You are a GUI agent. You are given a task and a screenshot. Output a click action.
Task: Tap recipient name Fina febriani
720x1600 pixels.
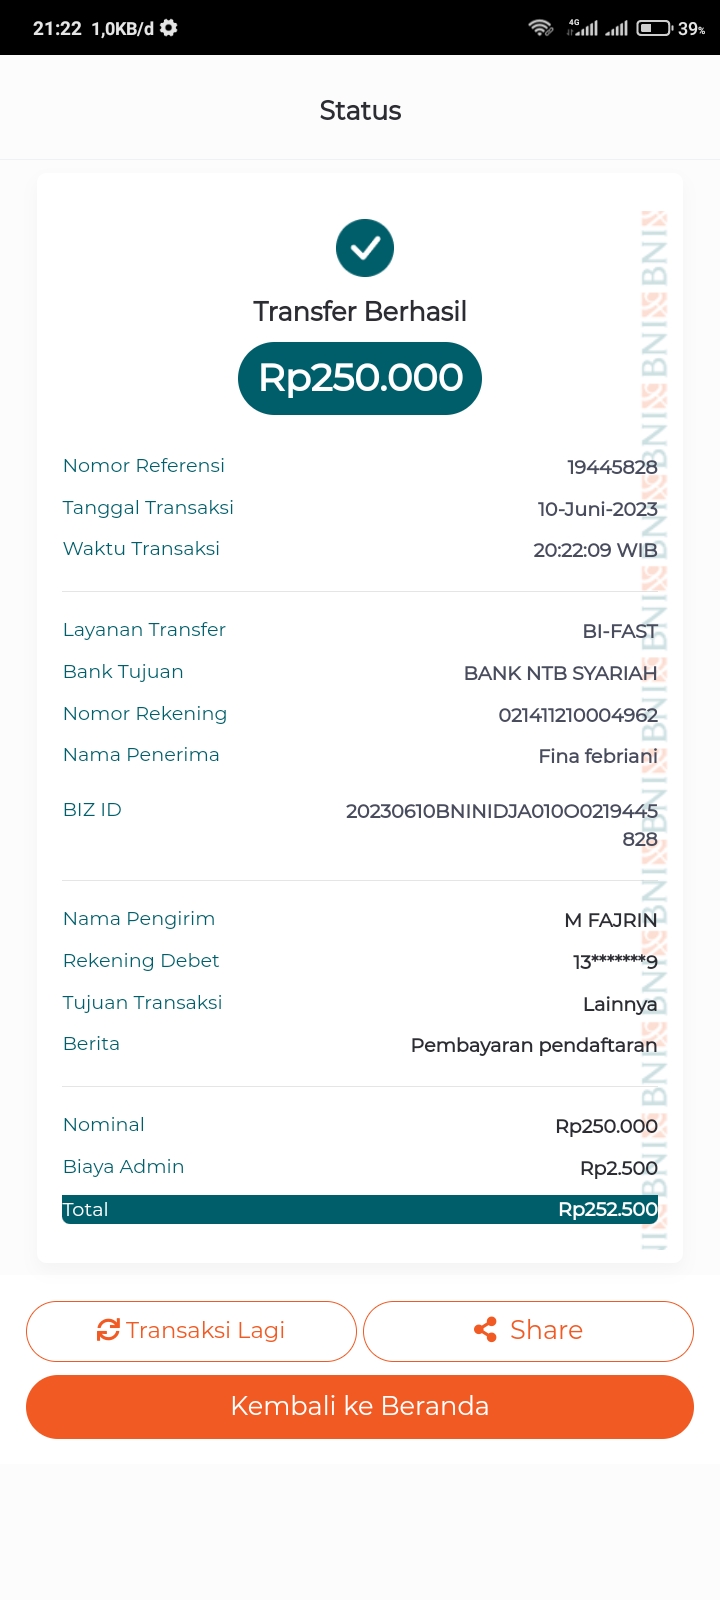598,757
